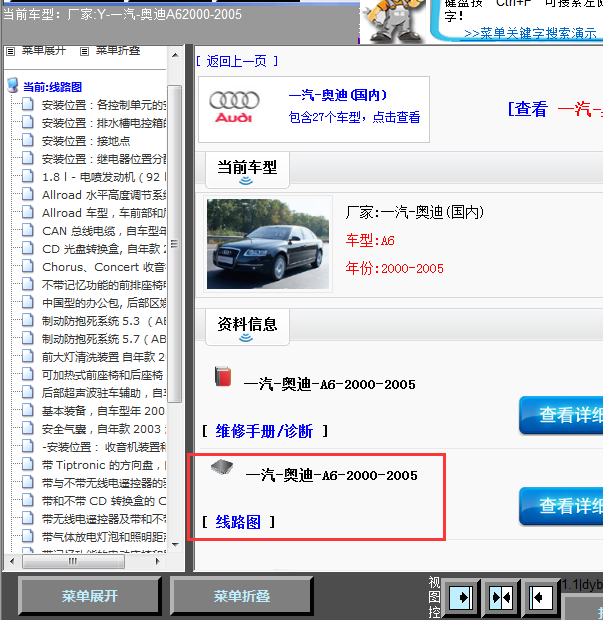
Task: Click document icon beside 中国型的办公包
Action: point(27,301)
